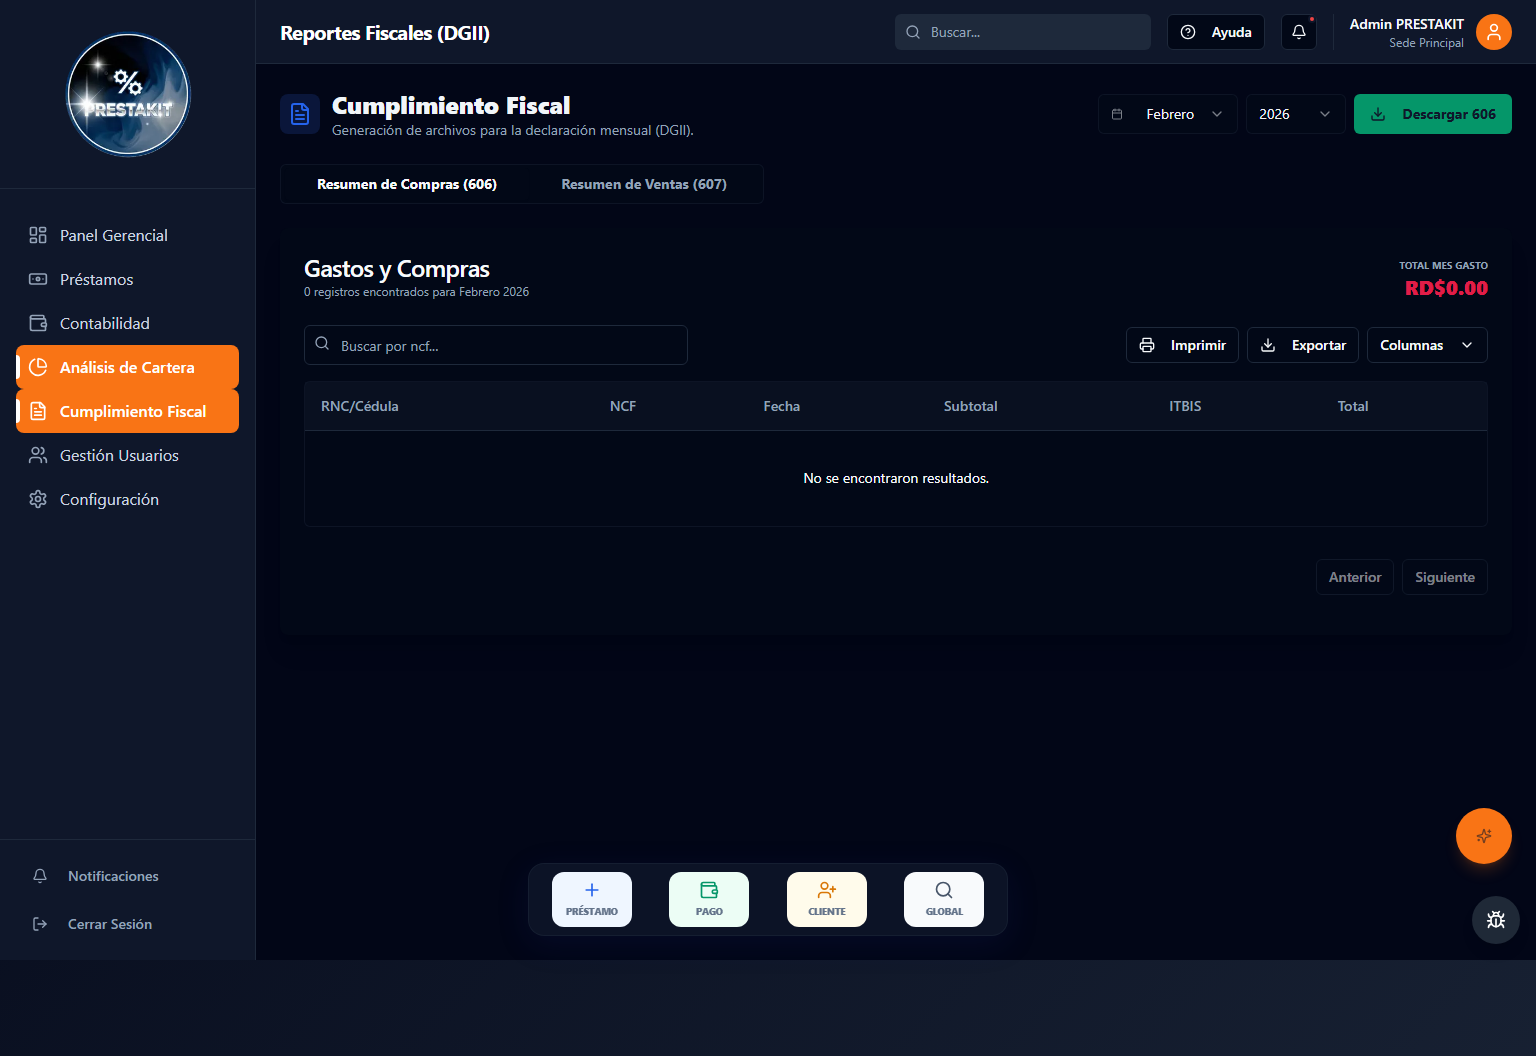Click magnifier icon in ncf search box
Viewport: 1536px width, 1056px height.
tap(322, 344)
